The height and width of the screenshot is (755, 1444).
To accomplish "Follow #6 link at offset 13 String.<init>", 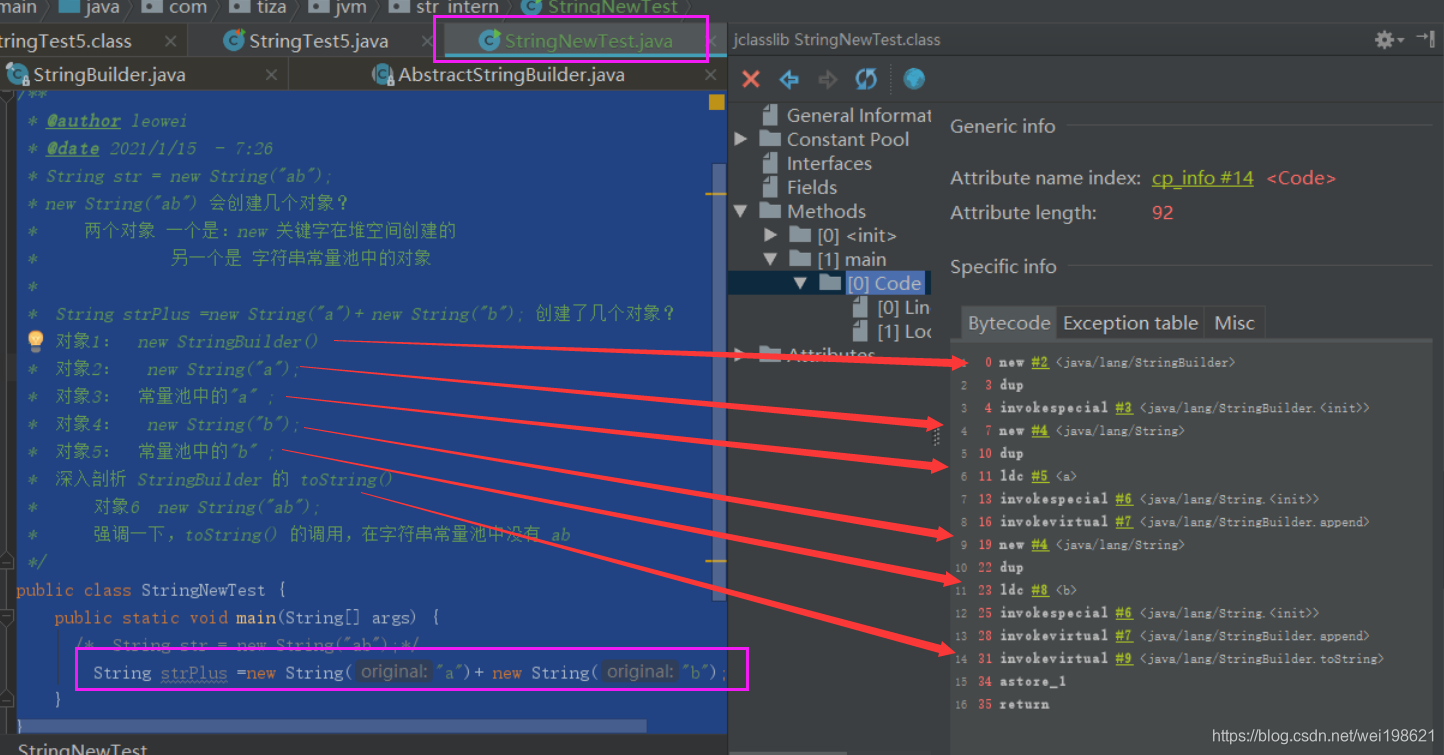I will [1123, 499].
